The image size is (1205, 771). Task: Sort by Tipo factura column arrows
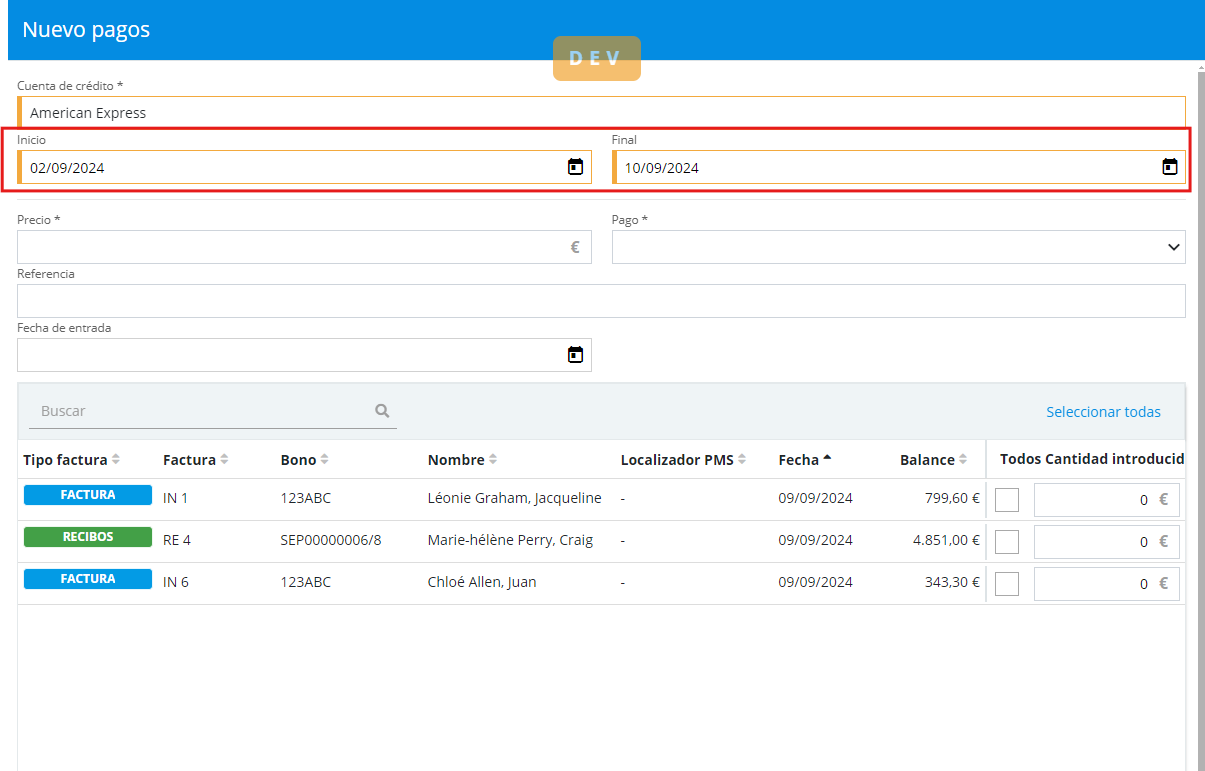pos(116,460)
